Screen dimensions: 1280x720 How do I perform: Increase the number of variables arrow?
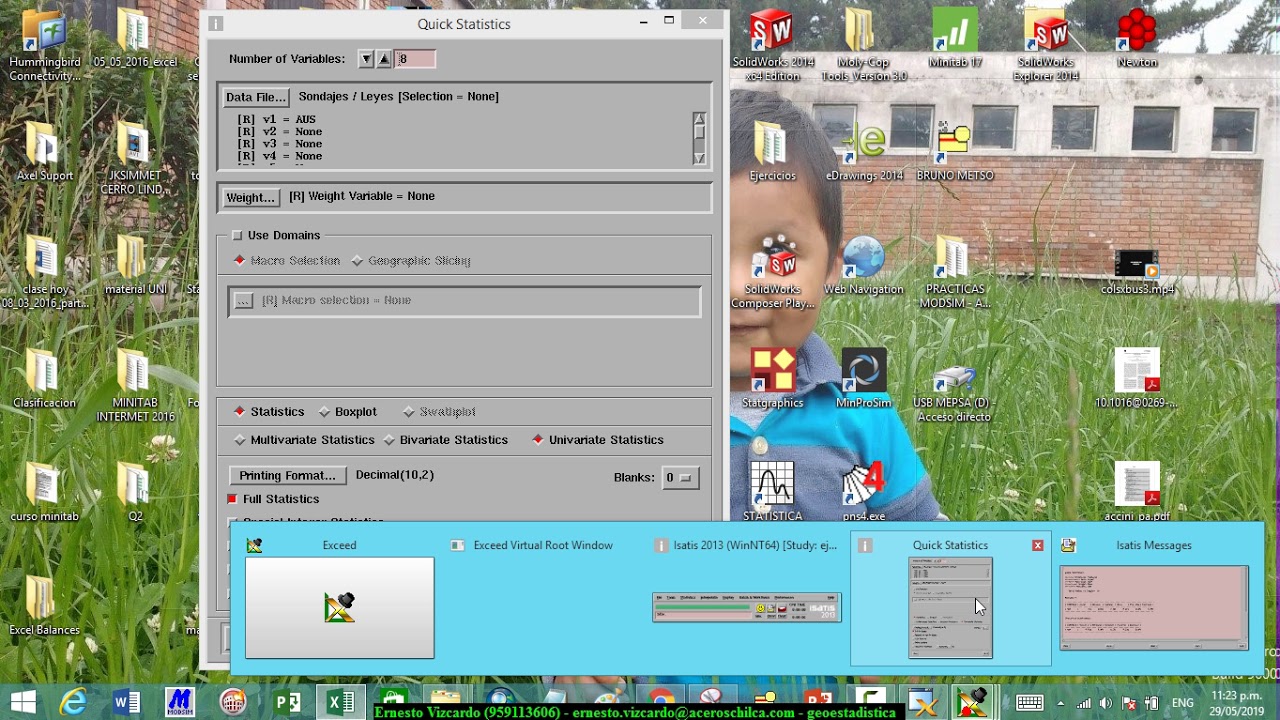(383, 59)
